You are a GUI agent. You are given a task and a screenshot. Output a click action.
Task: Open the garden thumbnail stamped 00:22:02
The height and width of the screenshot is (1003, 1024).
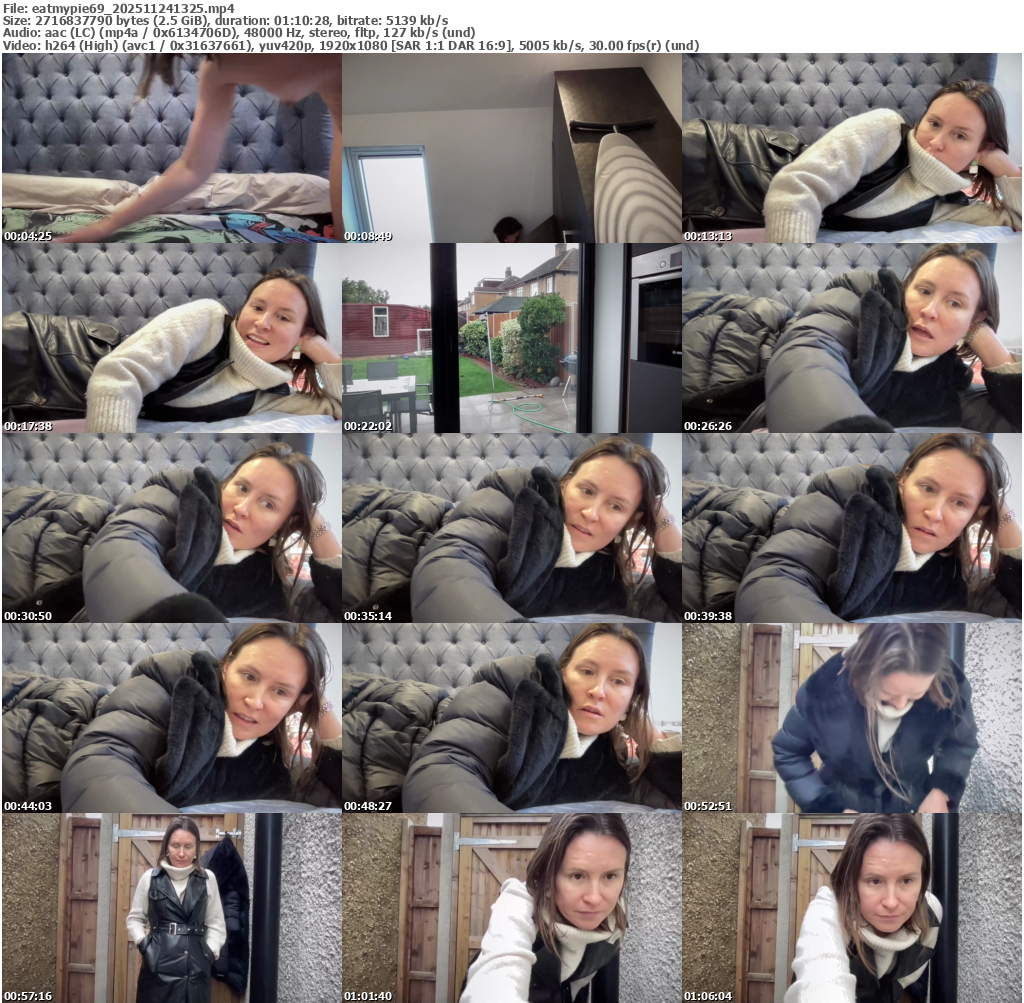tap(512, 338)
